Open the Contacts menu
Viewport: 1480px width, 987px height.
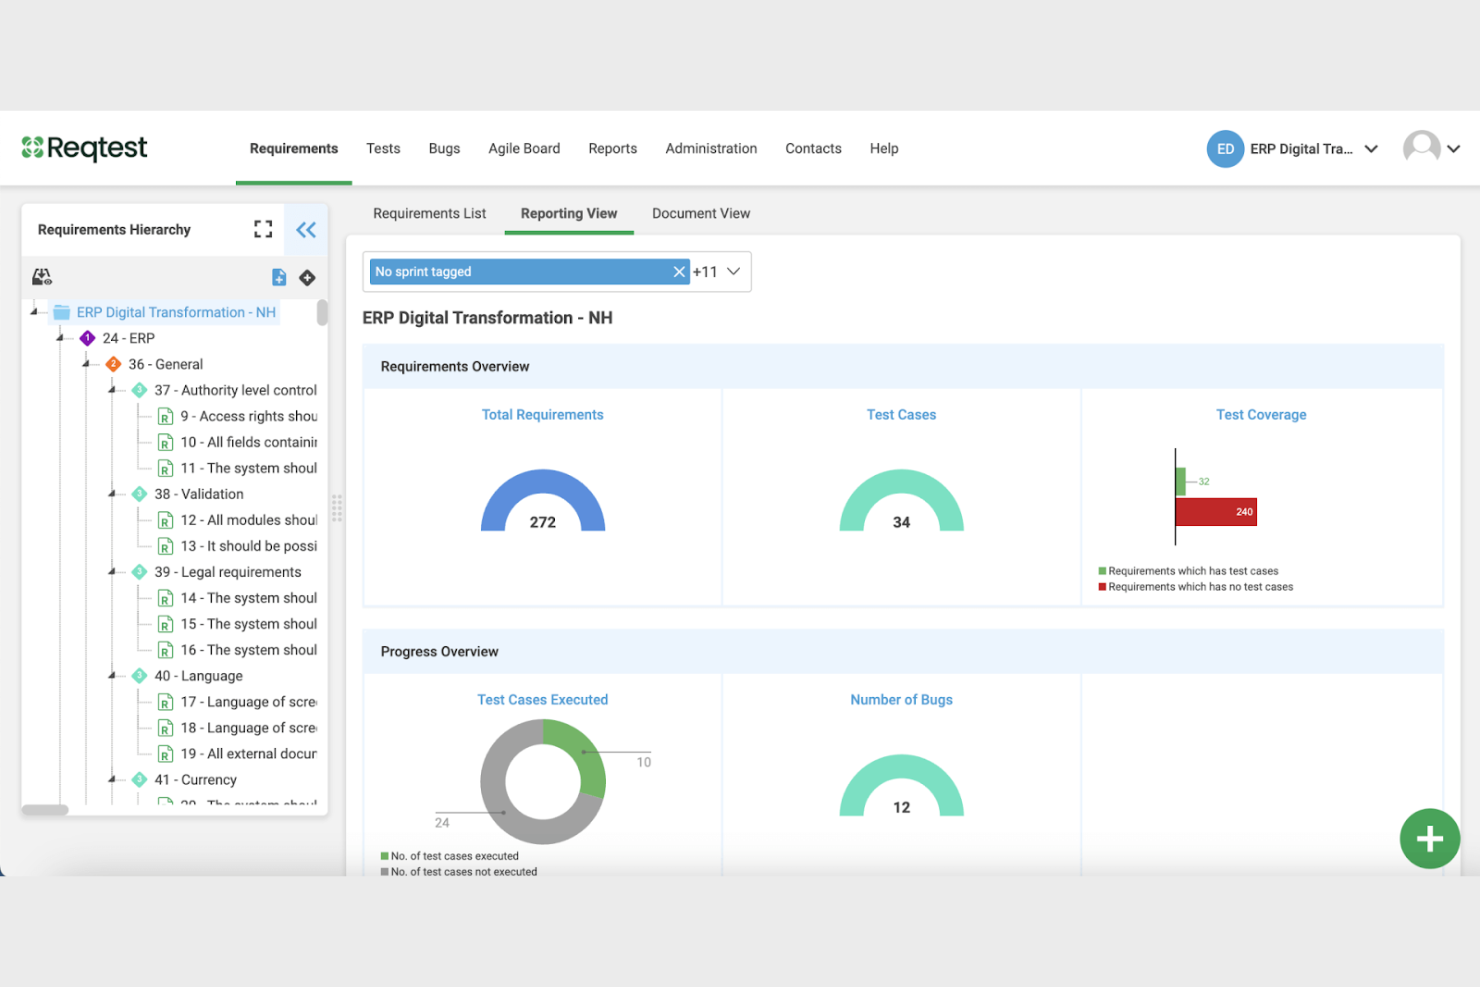pyautogui.click(x=813, y=149)
